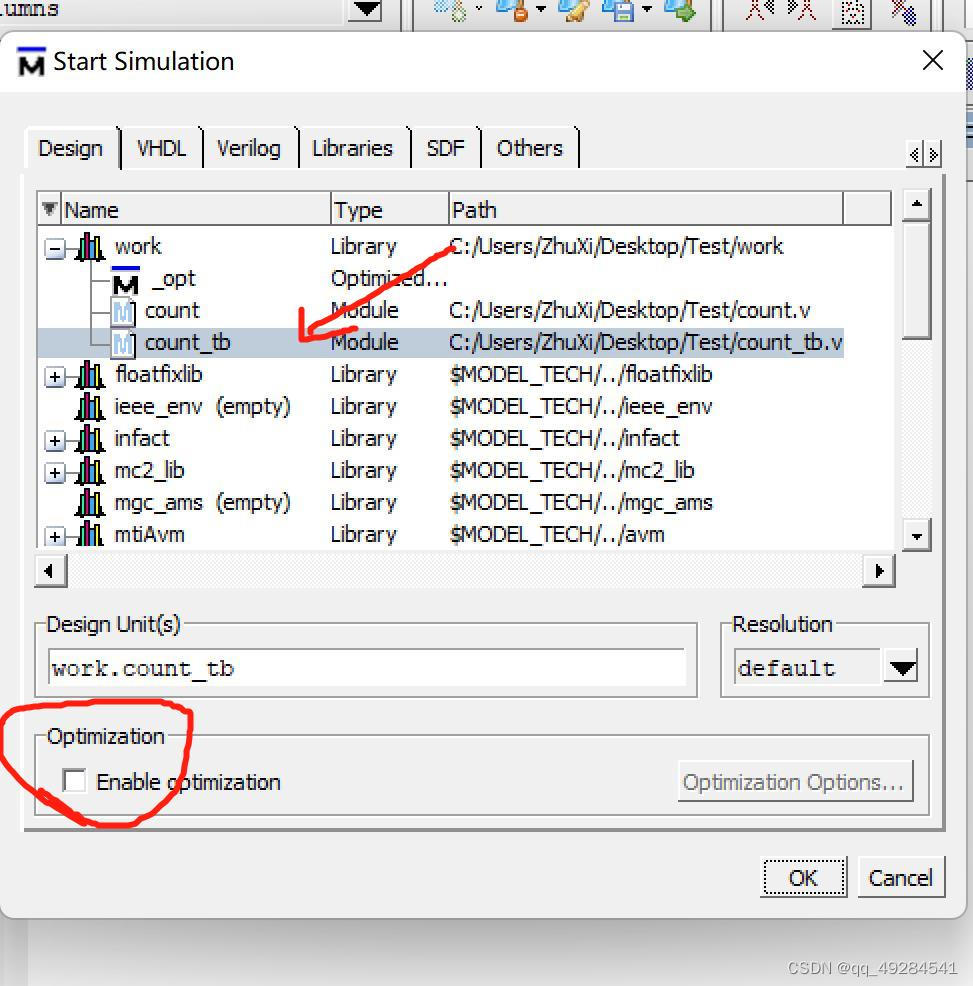Close the Start Simulation dialog
The image size is (973, 986).
pyautogui.click(x=932, y=61)
